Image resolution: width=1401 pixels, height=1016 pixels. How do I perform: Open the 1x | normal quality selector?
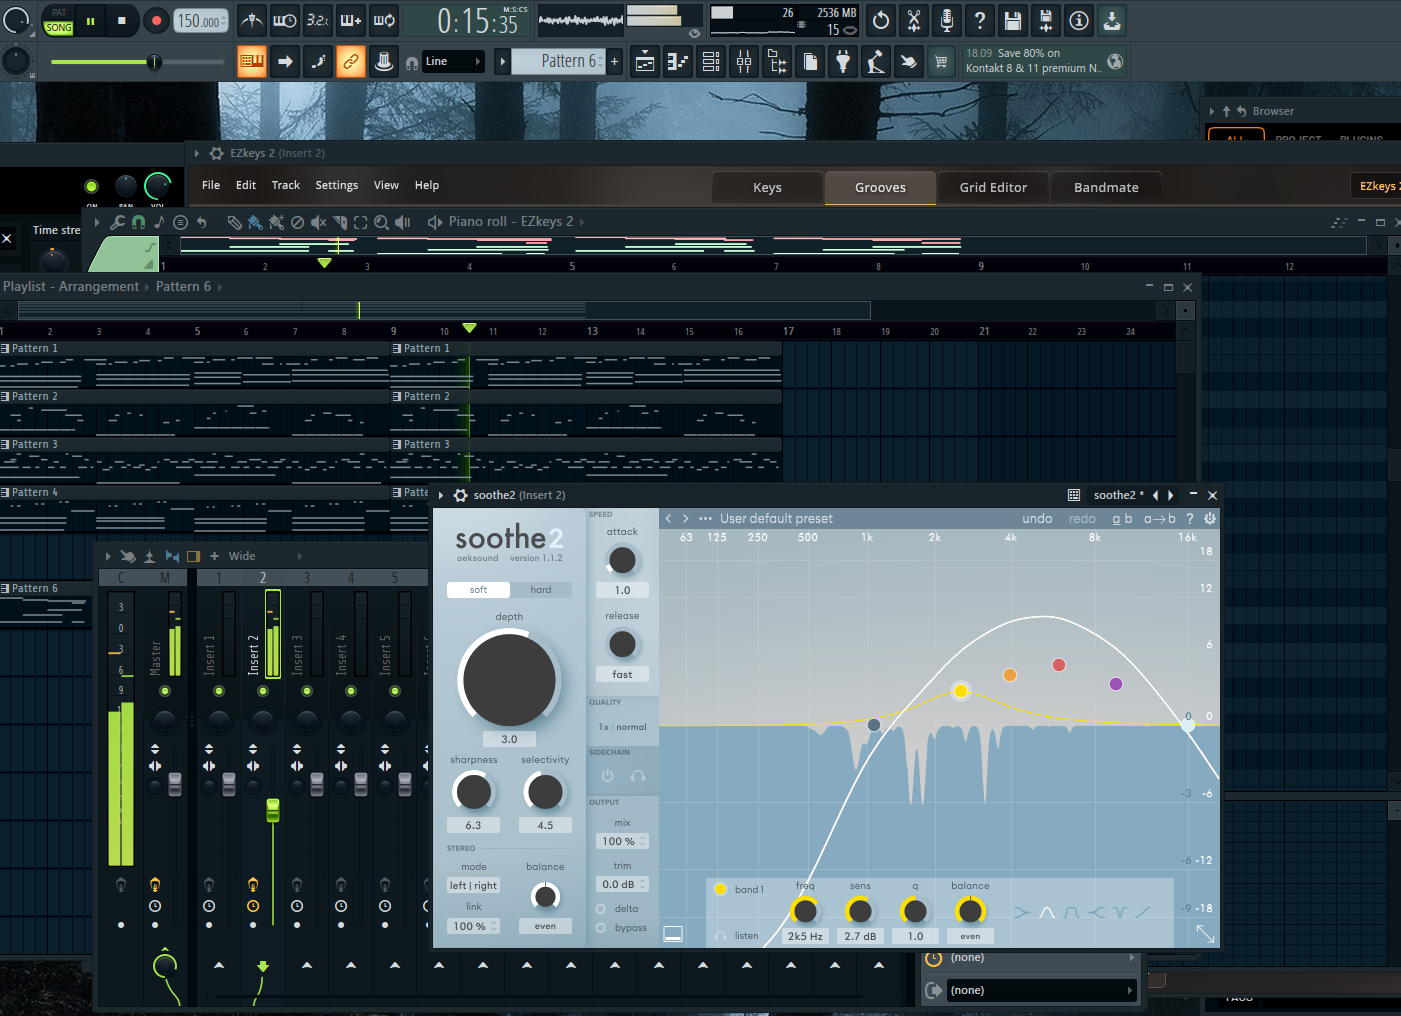point(622,727)
